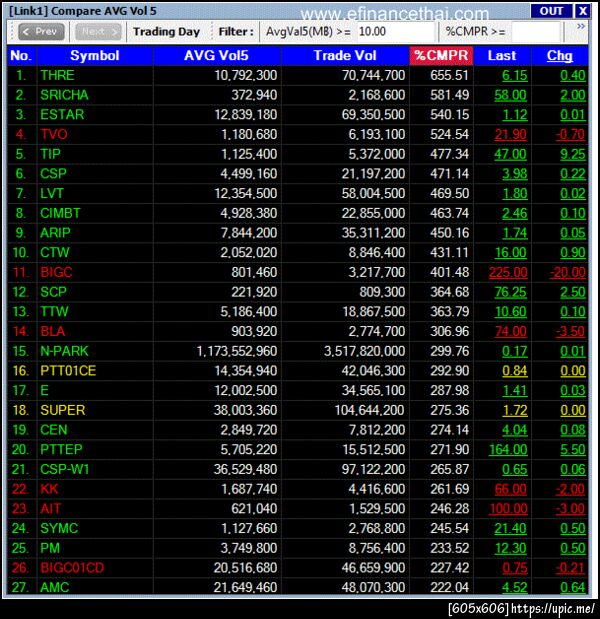
Task: Select the CEN symbol
Action: coord(54,430)
